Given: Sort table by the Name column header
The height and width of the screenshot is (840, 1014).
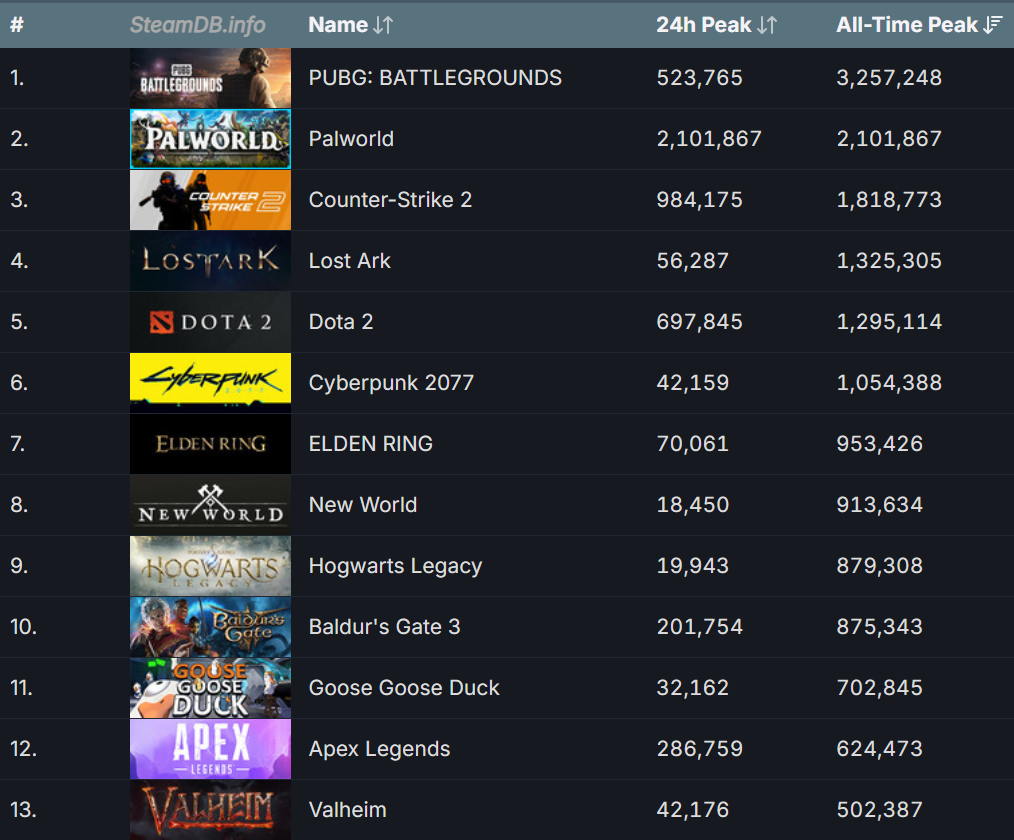Looking at the screenshot, I should 351,25.
